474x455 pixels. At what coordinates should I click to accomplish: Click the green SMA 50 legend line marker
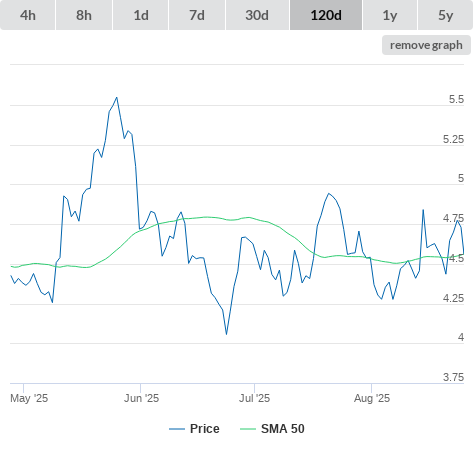point(248,429)
